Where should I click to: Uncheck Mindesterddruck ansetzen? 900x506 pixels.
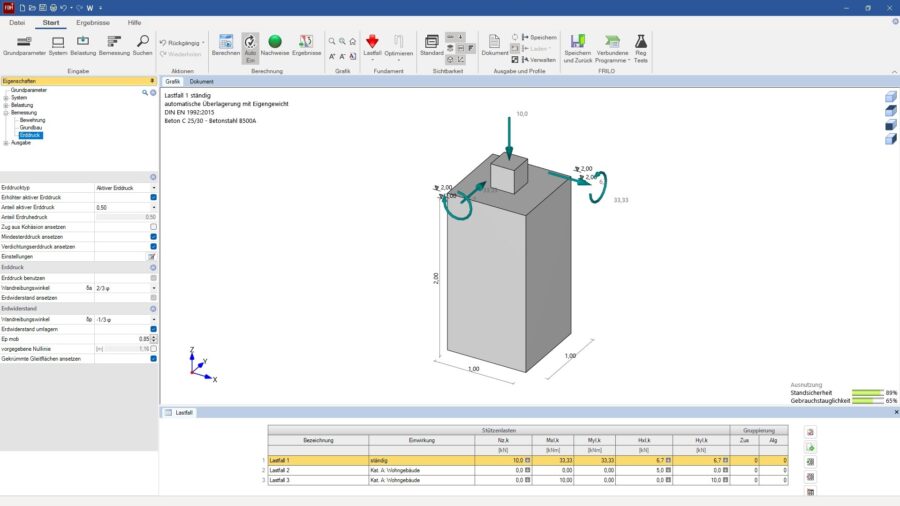153,237
